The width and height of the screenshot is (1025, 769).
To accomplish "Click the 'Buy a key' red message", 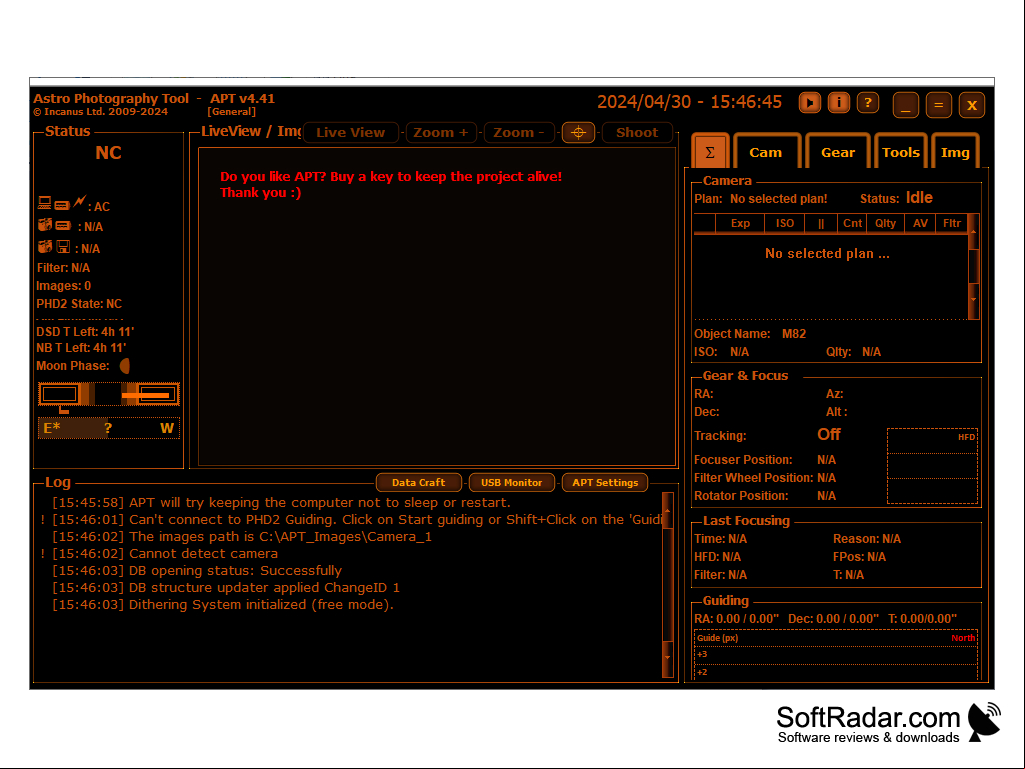I will click(390, 184).
